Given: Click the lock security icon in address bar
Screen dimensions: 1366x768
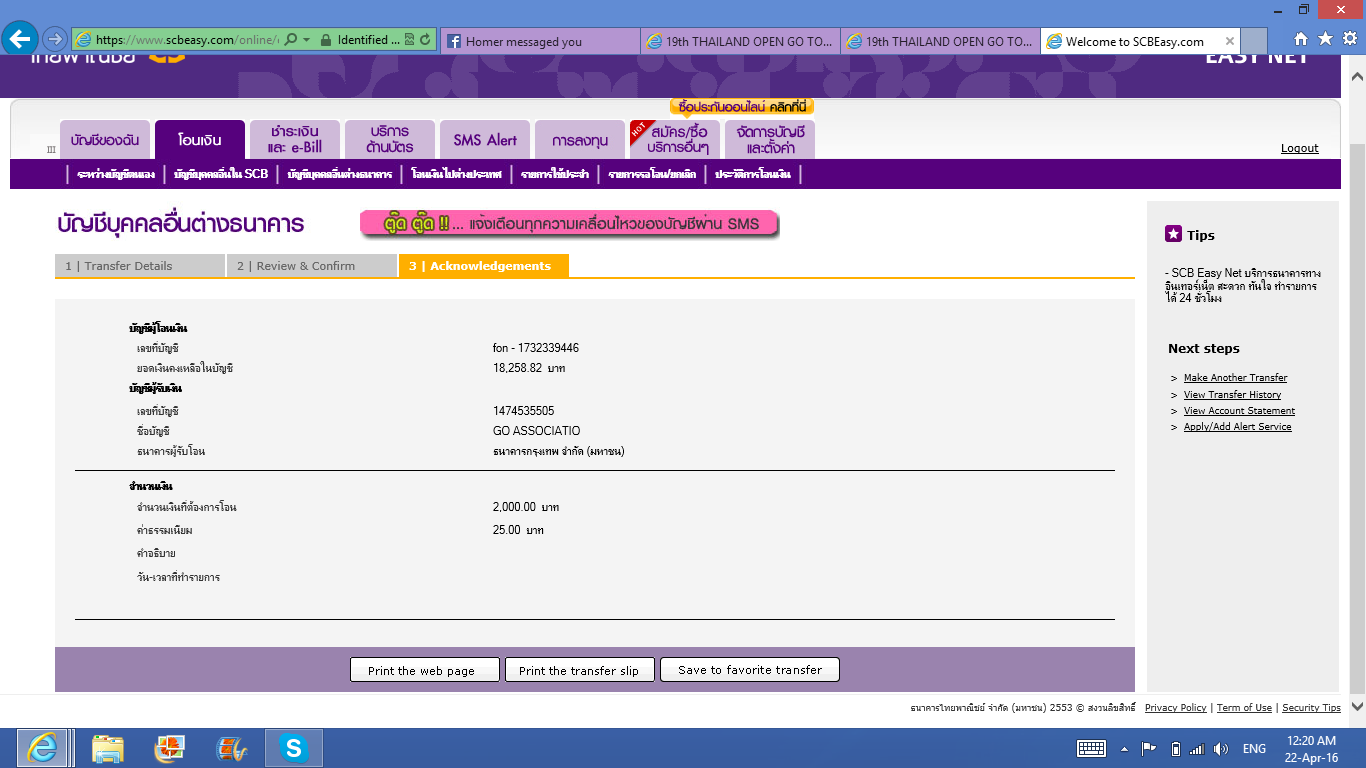Looking at the screenshot, I should [x=325, y=40].
